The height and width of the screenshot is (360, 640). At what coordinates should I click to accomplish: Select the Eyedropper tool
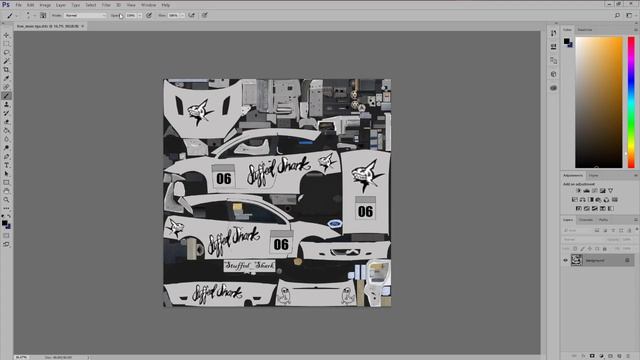6,78
